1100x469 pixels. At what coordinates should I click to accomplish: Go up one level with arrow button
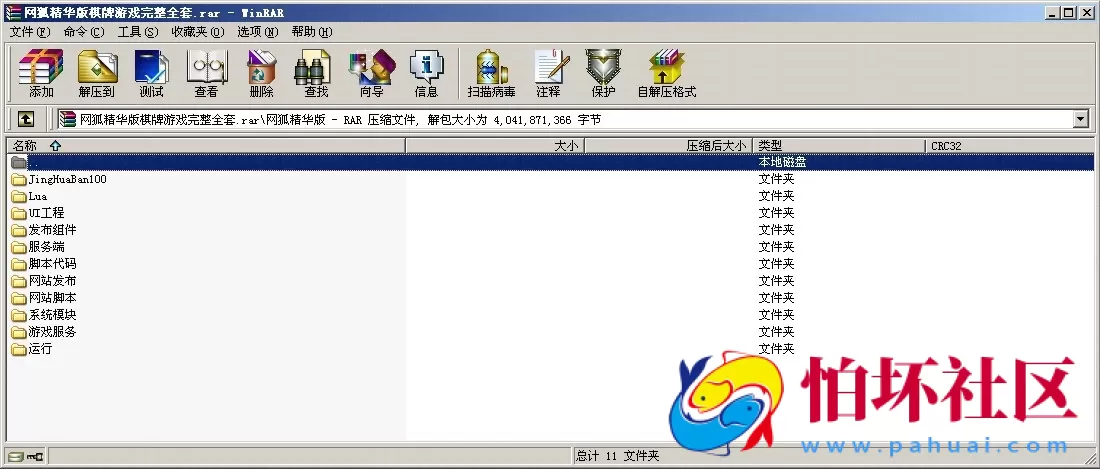pos(25,120)
